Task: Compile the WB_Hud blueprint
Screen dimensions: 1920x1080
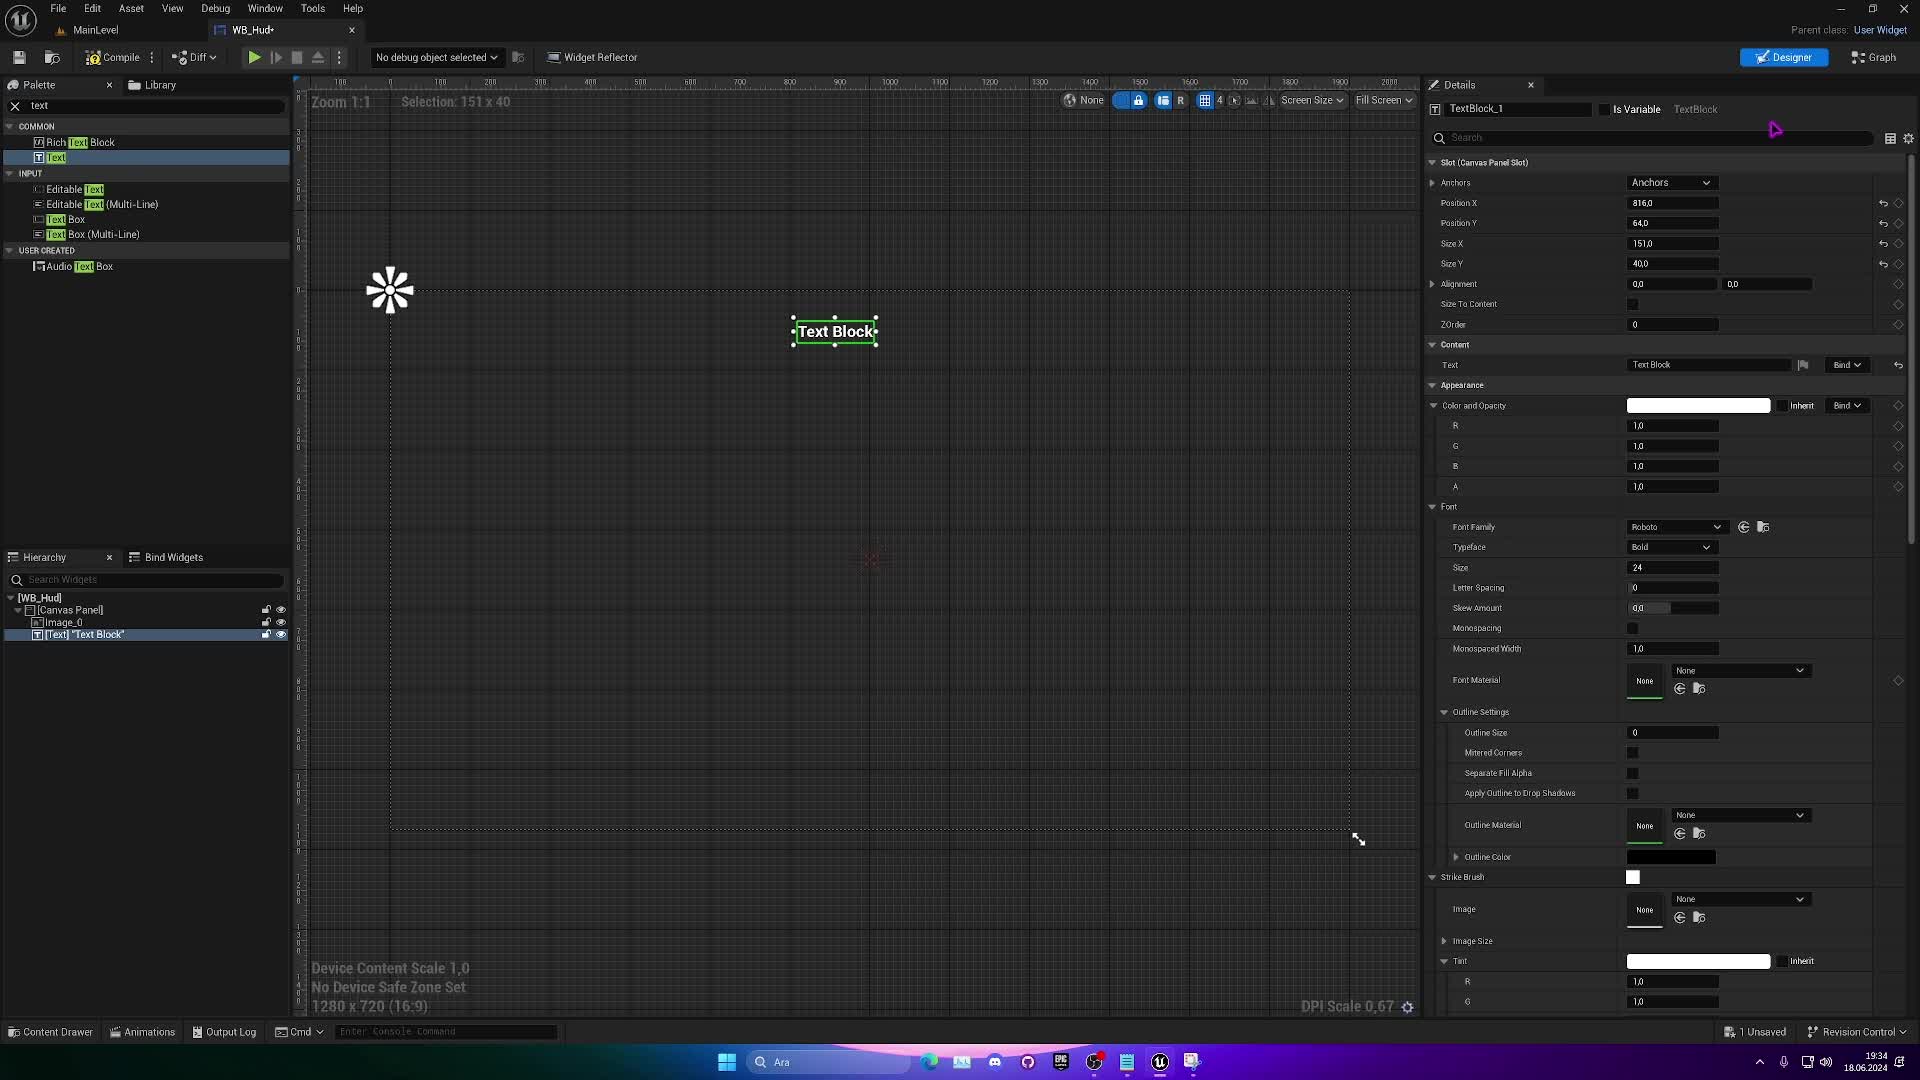Action: [112, 57]
